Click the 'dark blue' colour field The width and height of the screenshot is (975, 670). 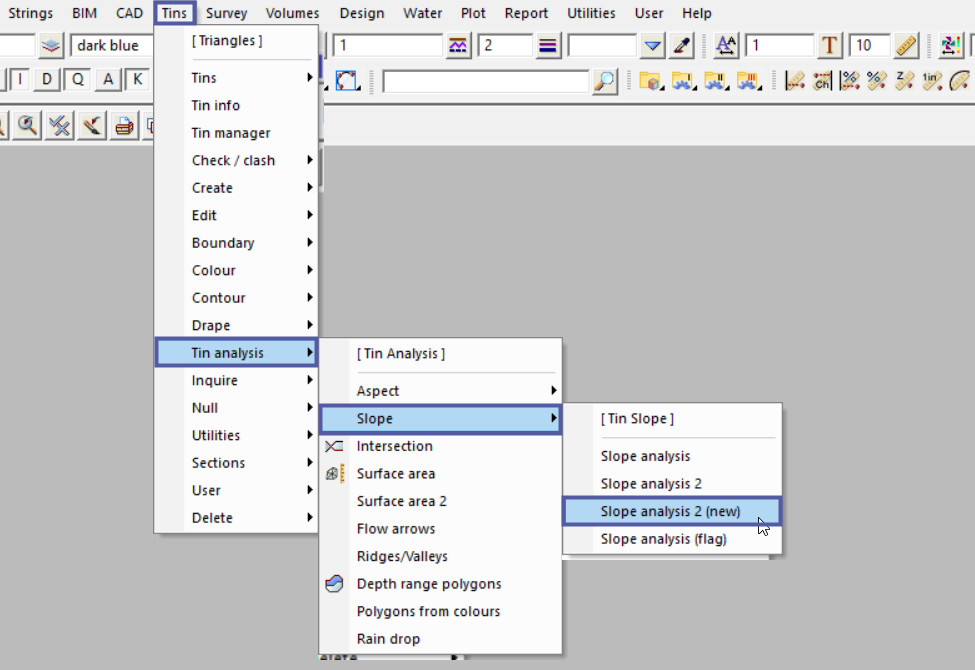pyautogui.click(x=112, y=46)
